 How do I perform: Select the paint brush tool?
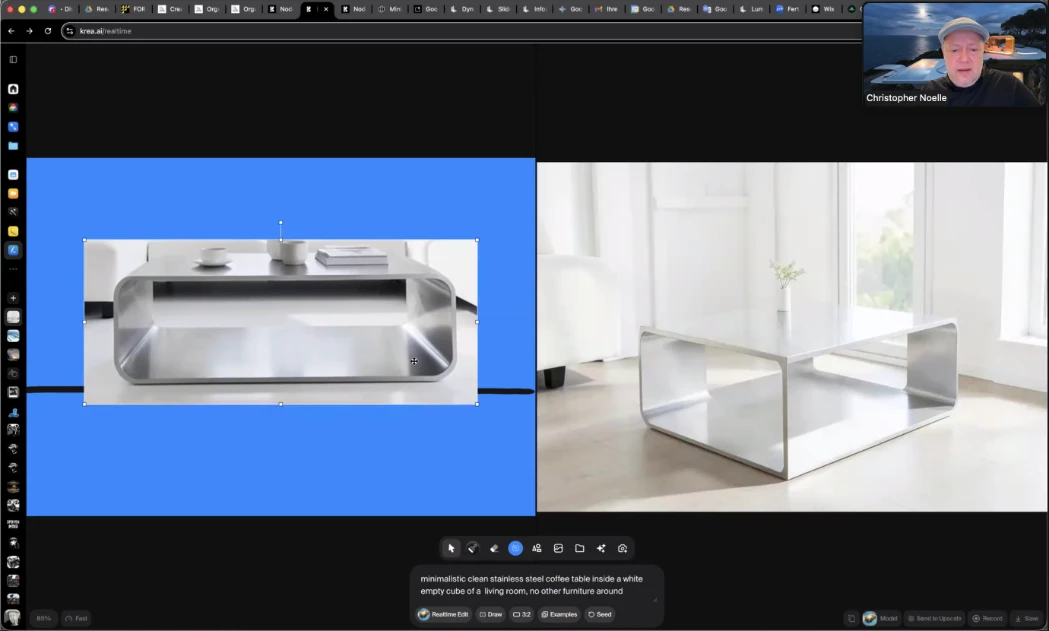click(473, 548)
